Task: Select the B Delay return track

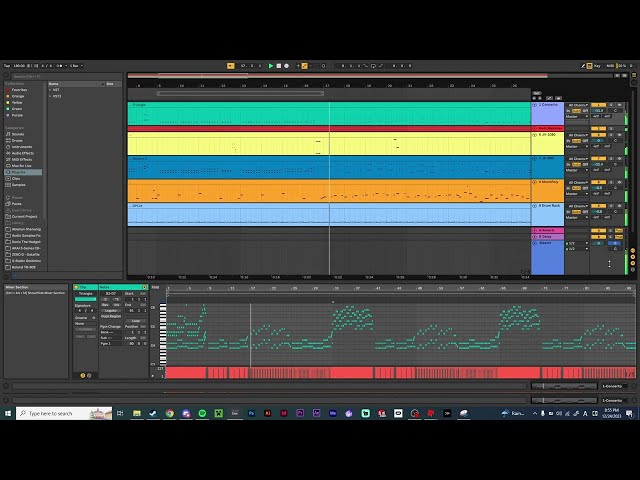Action: pos(547,237)
